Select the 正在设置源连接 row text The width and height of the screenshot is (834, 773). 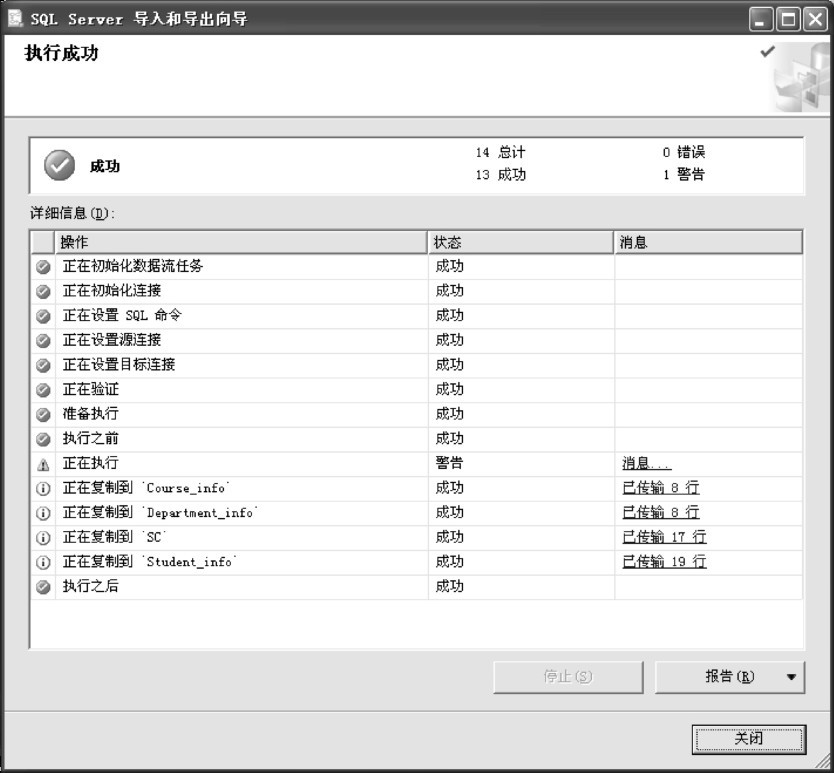click(112, 339)
